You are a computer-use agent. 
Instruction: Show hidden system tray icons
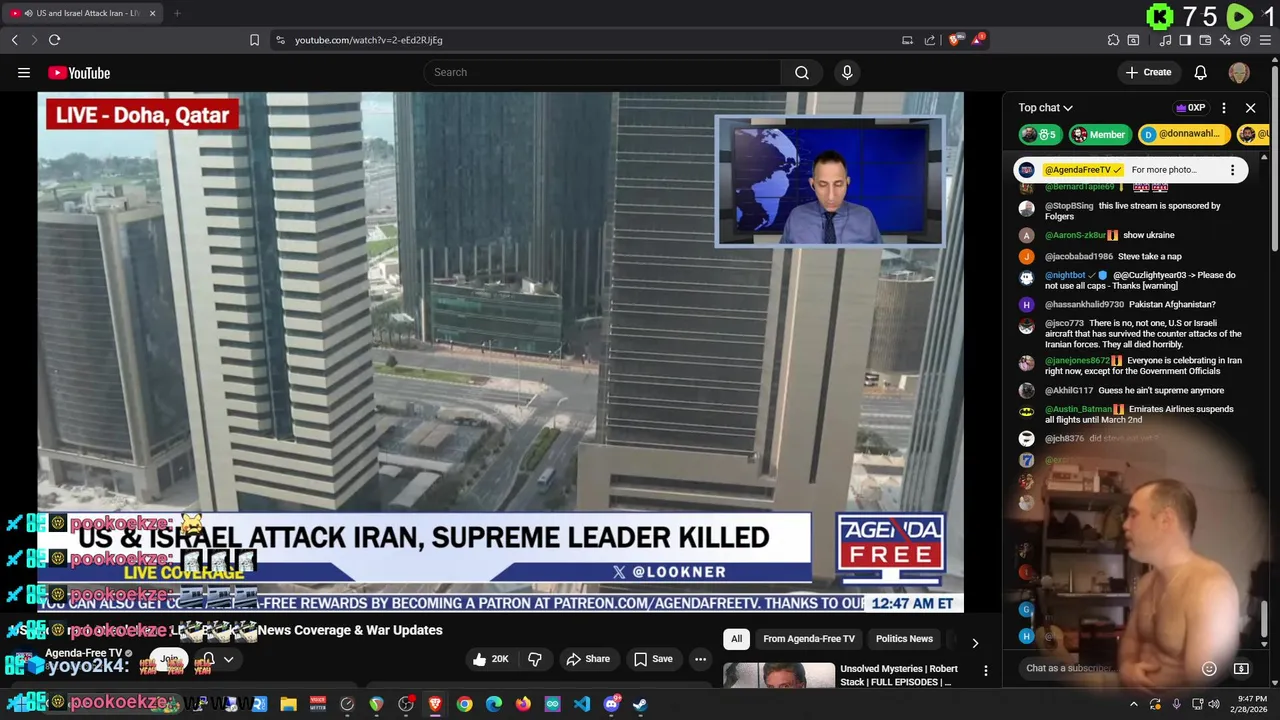coord(1133,704)
